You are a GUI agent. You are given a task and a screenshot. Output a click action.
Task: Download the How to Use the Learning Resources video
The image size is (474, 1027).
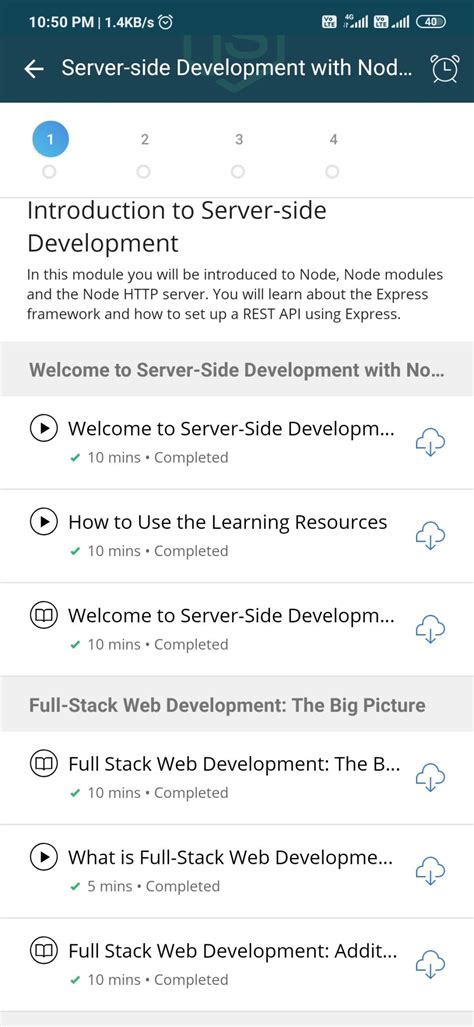(x=430, y=536)
